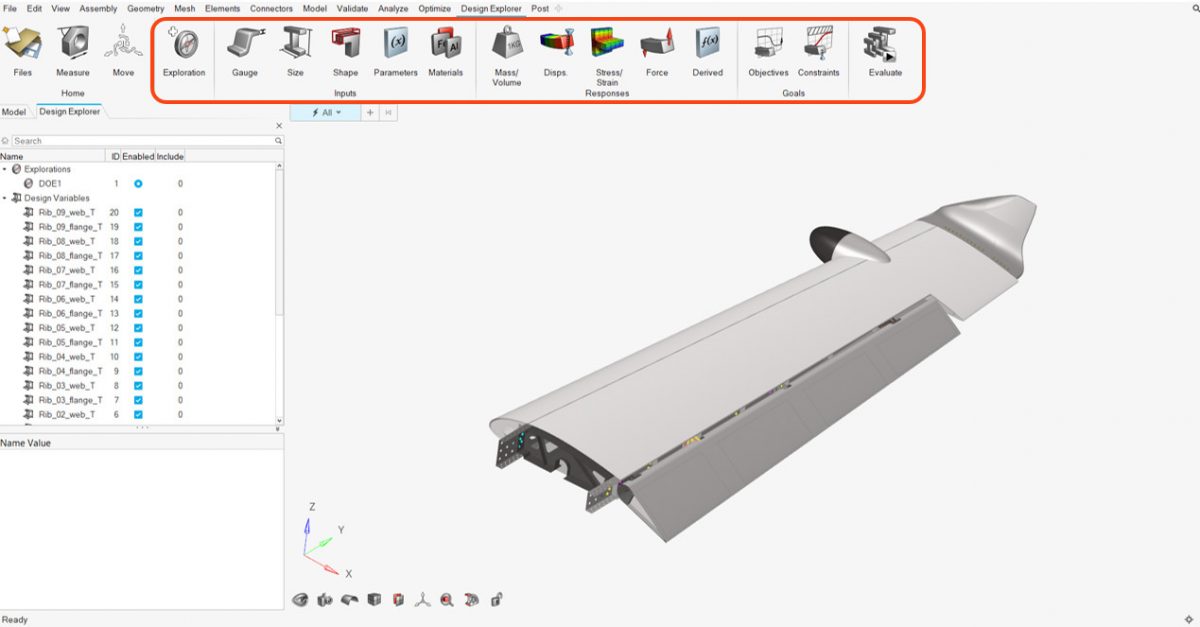Uncheck the Enabled box for Rib_09_web_T
This screenshot has width=1200, height=627.
pyautogui.click(x=138, y=213)
